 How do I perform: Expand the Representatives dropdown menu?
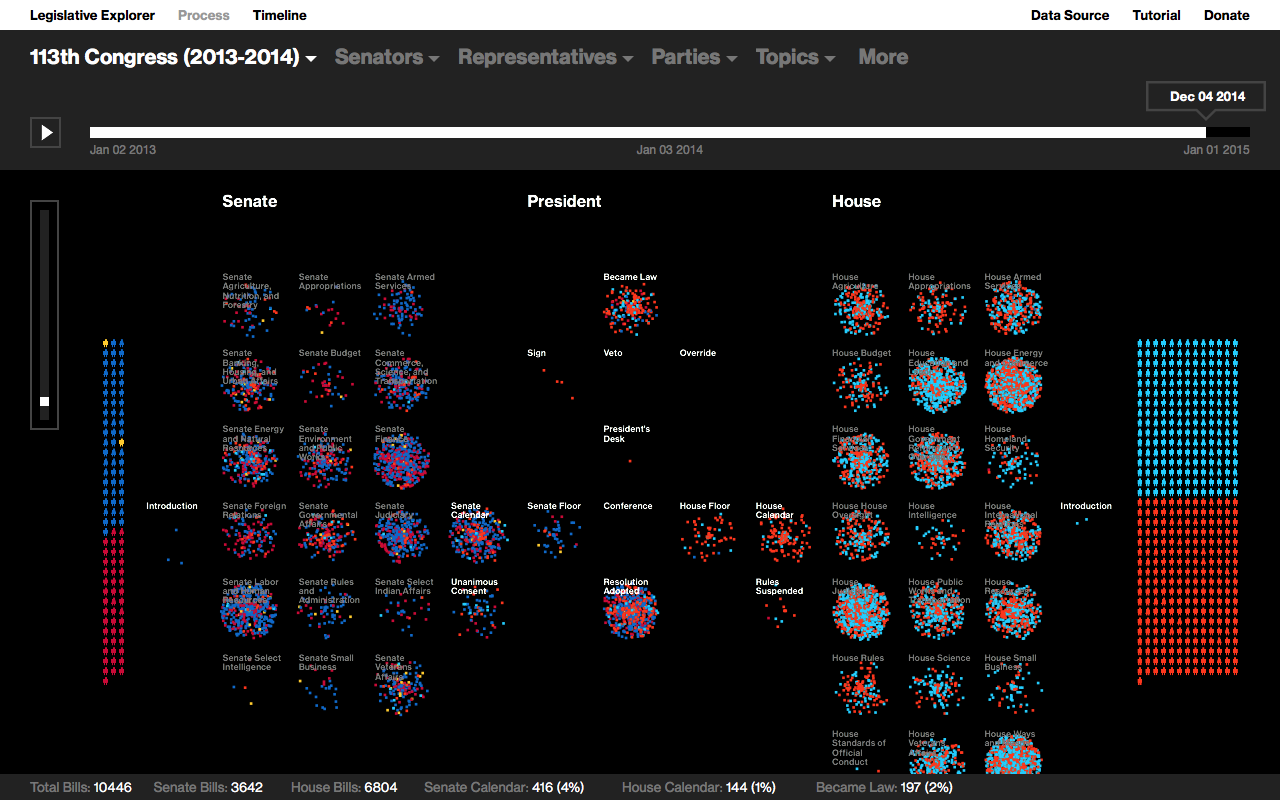545,57
